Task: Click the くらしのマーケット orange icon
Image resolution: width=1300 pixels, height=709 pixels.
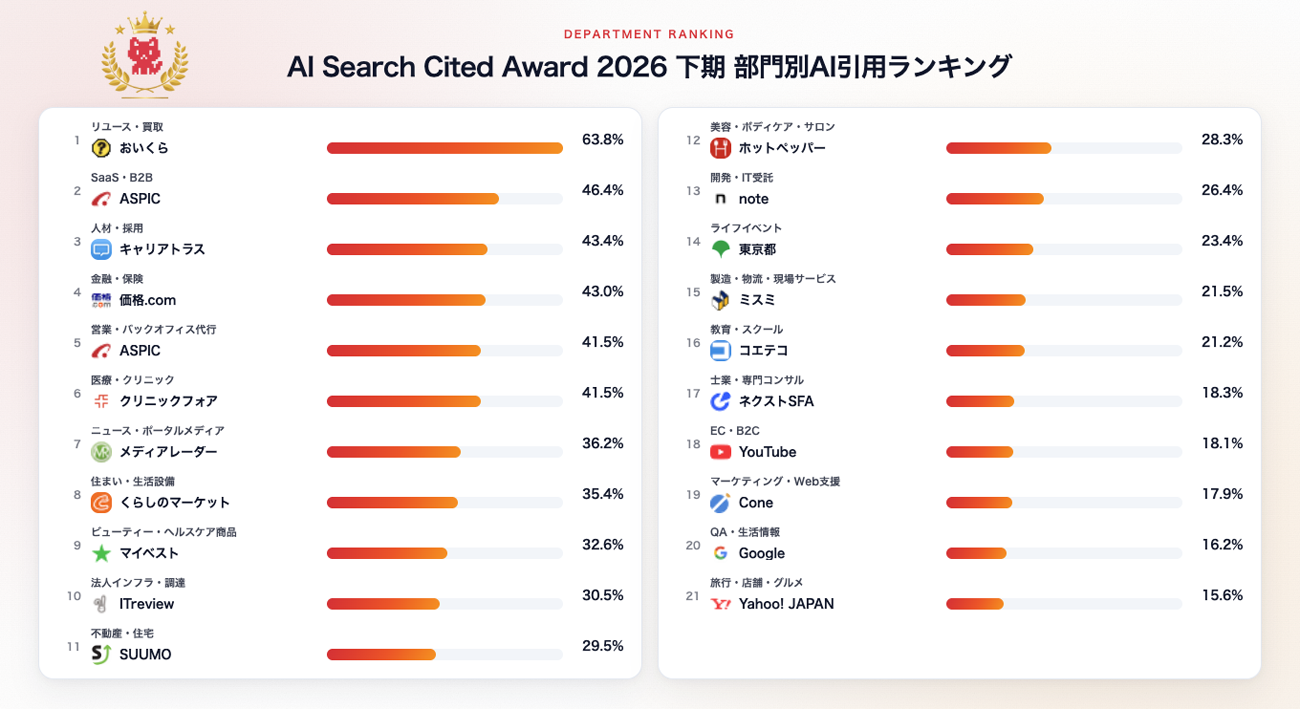Action: pyautogui.click(x=101, y=502)
